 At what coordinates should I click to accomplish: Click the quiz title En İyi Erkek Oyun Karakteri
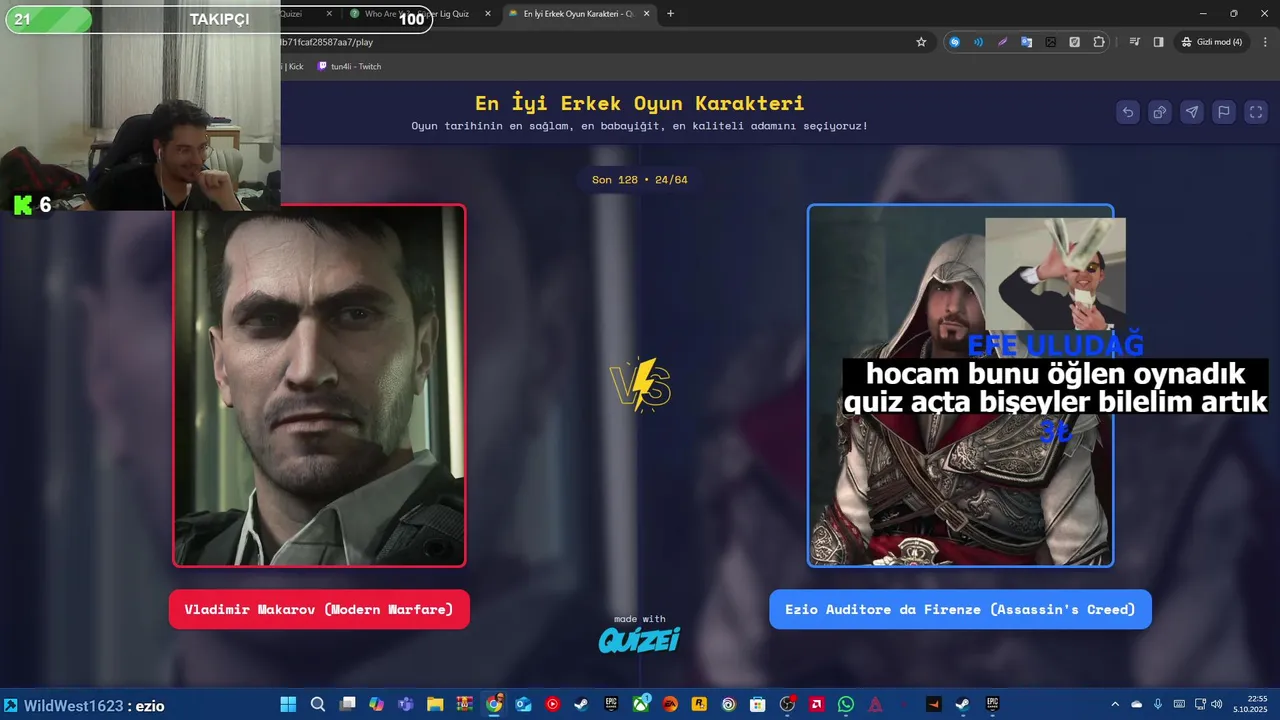(x=640, y=103)
